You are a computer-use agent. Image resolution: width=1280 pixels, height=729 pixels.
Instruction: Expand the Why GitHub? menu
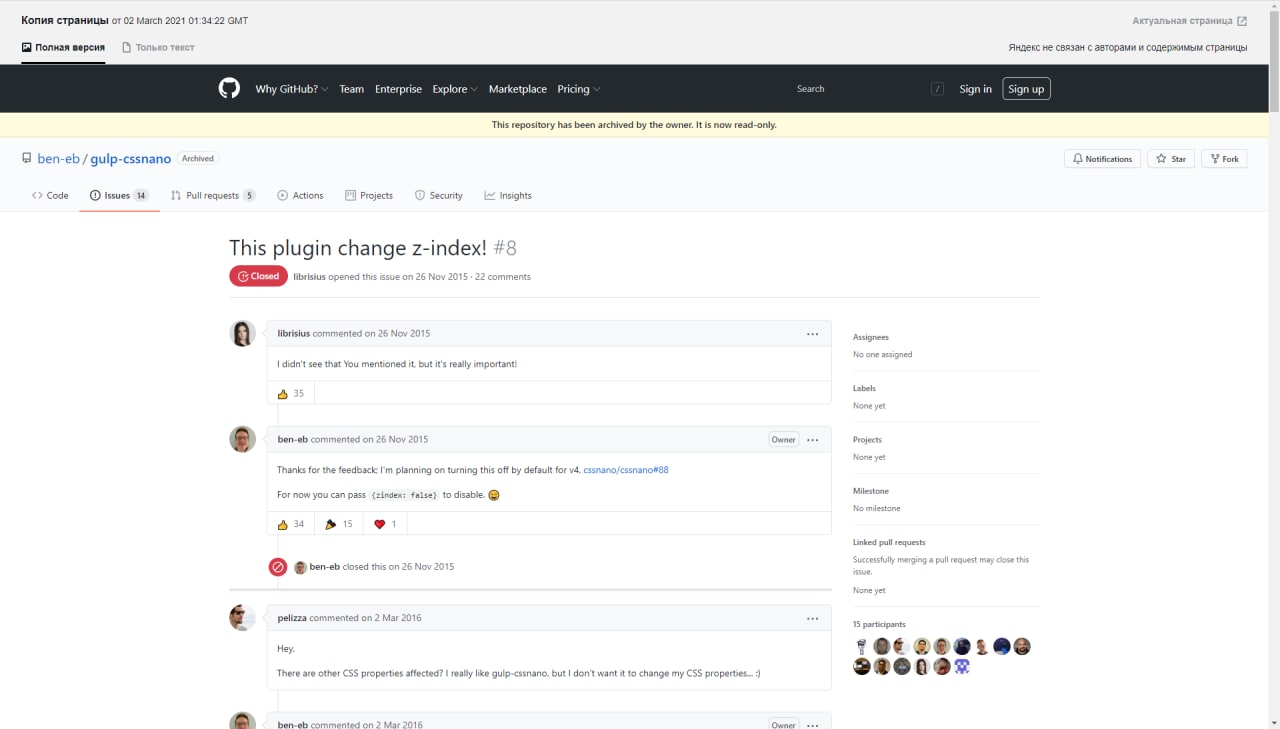coord(292,89)
